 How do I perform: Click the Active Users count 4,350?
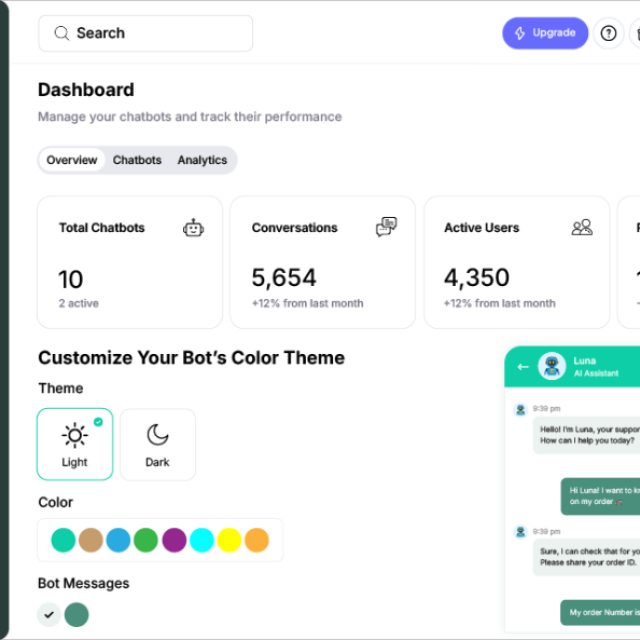coord(477,278)
